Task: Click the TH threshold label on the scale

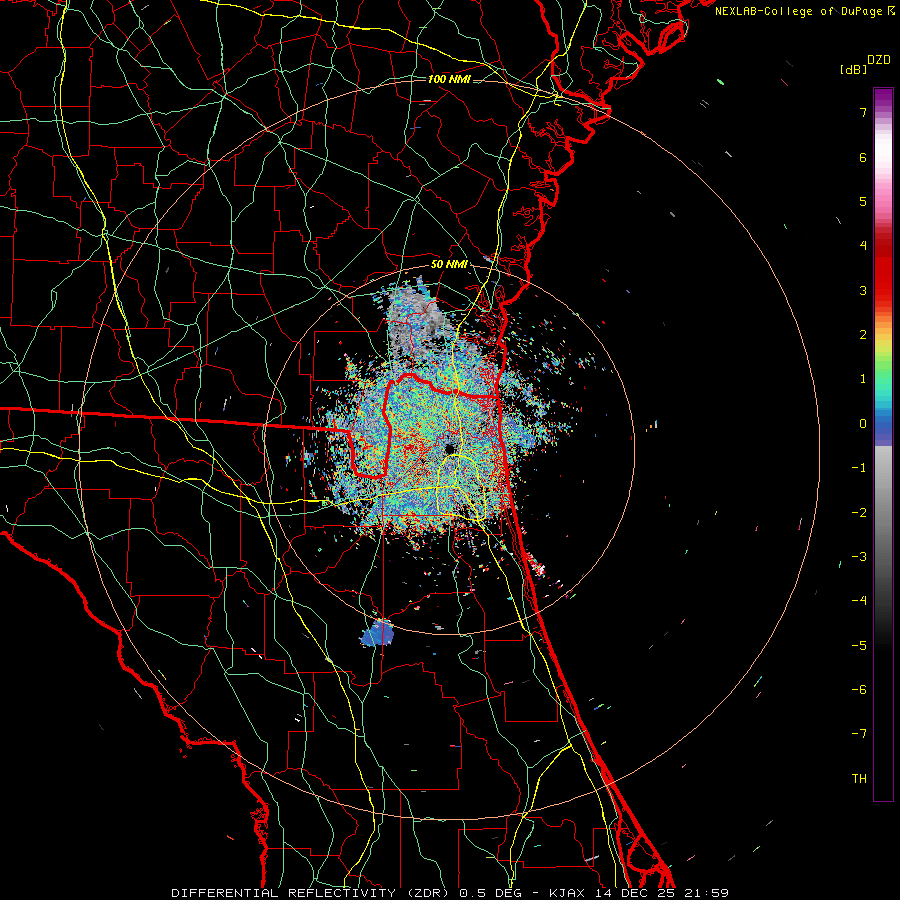Action: point(859,779)
